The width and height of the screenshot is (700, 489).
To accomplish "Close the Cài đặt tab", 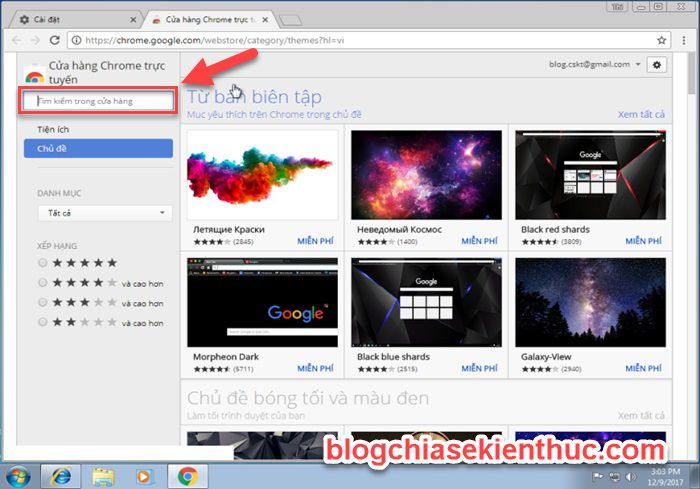I will click(133, 20).
